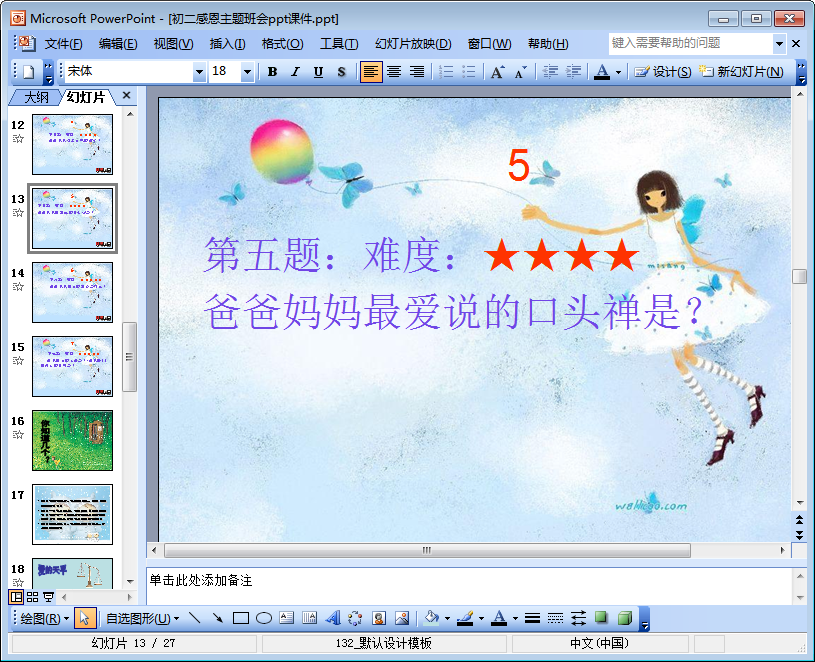
Task: Toggle Underline formatting
Action: [x=318, y=72]
